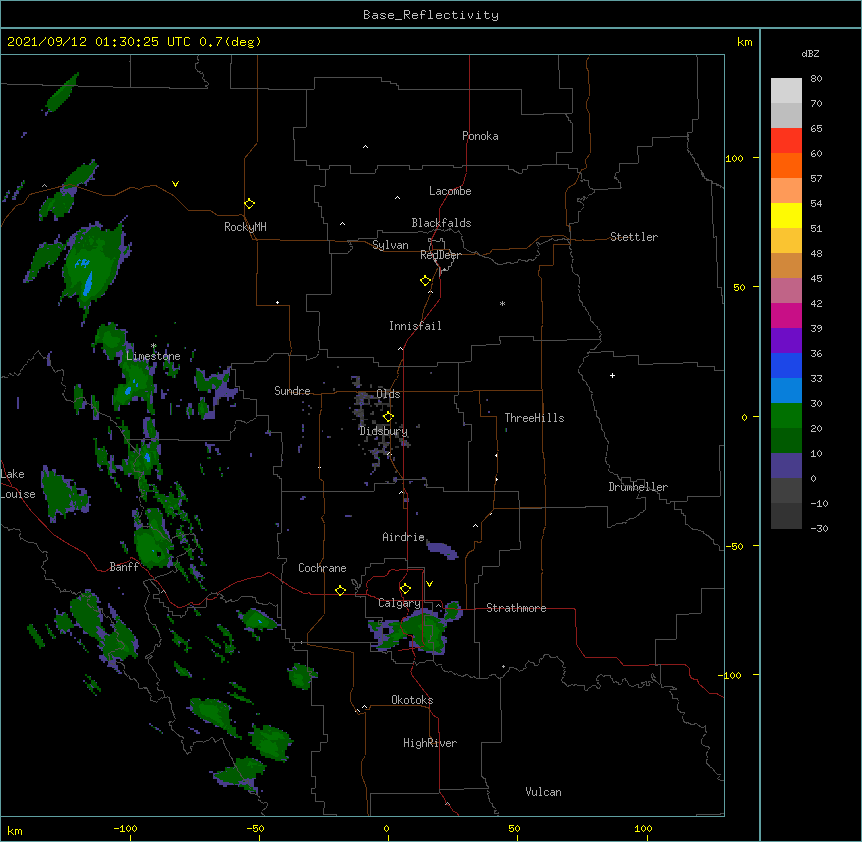
Task: Click the RedDeer city label
Action: coord(440,255)
